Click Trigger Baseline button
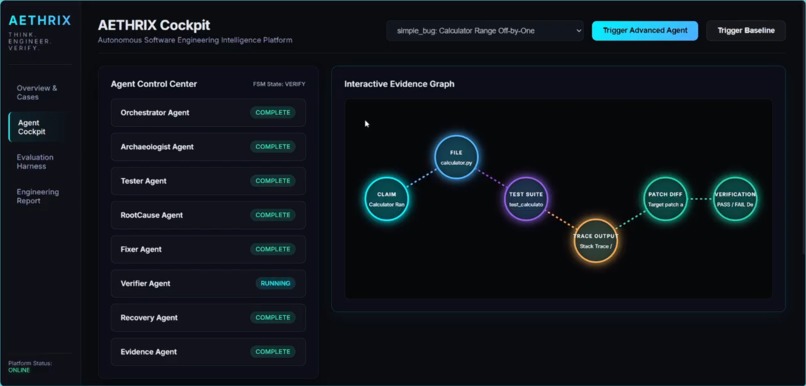This screenshot has width=806, height=386. coord(746,31)
